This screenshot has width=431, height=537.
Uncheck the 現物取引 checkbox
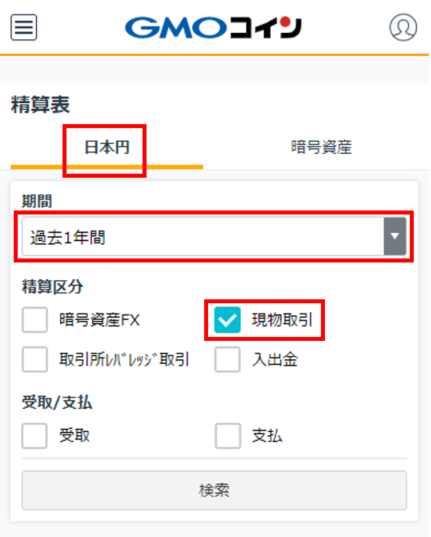pos(227,320)
